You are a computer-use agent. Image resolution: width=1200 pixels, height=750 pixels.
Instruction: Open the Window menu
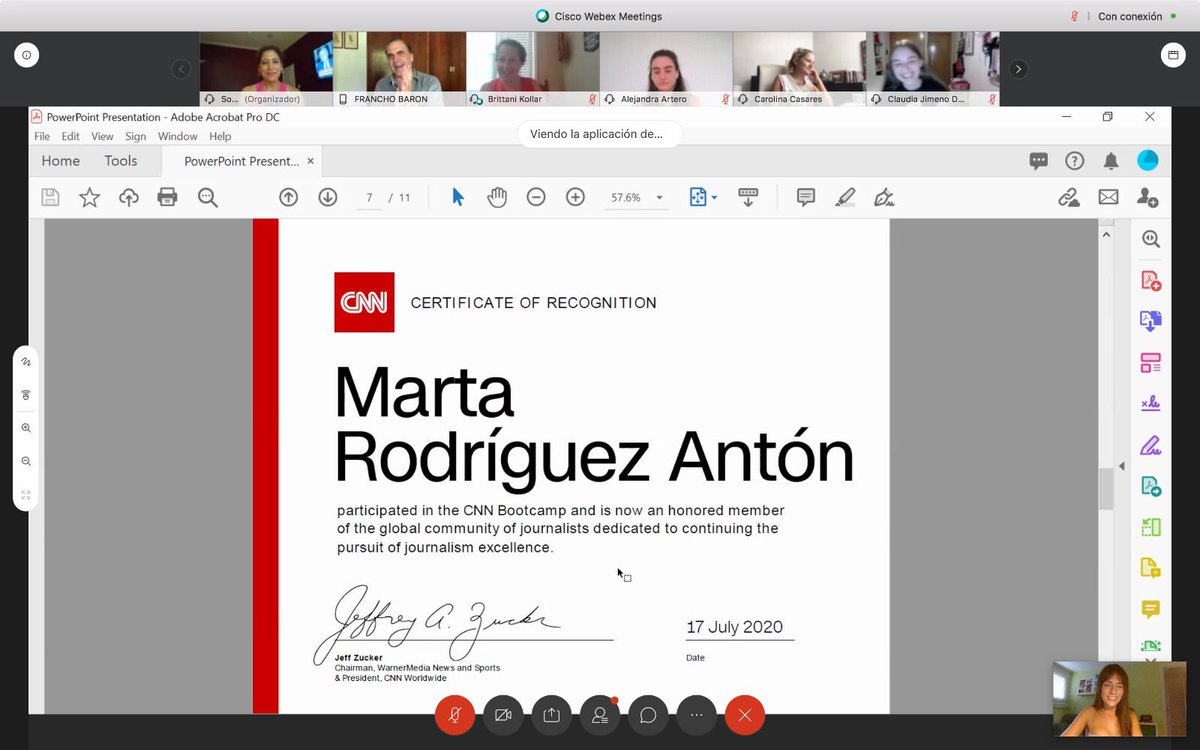click(177, 136)
